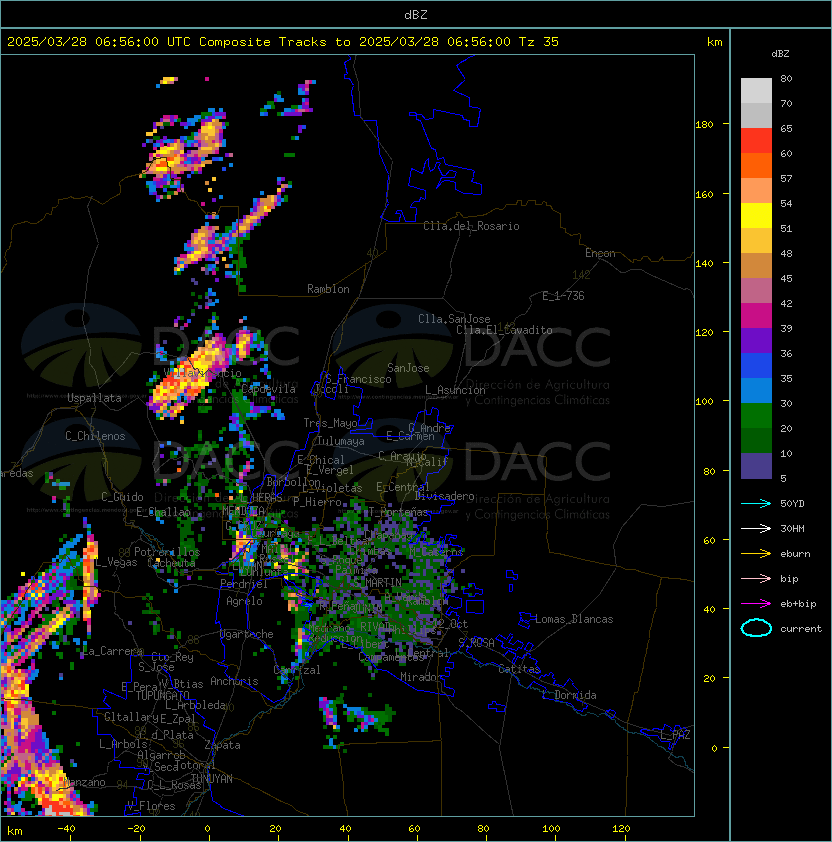Click the 'Capdevila' place label

(x=269, y=389)
